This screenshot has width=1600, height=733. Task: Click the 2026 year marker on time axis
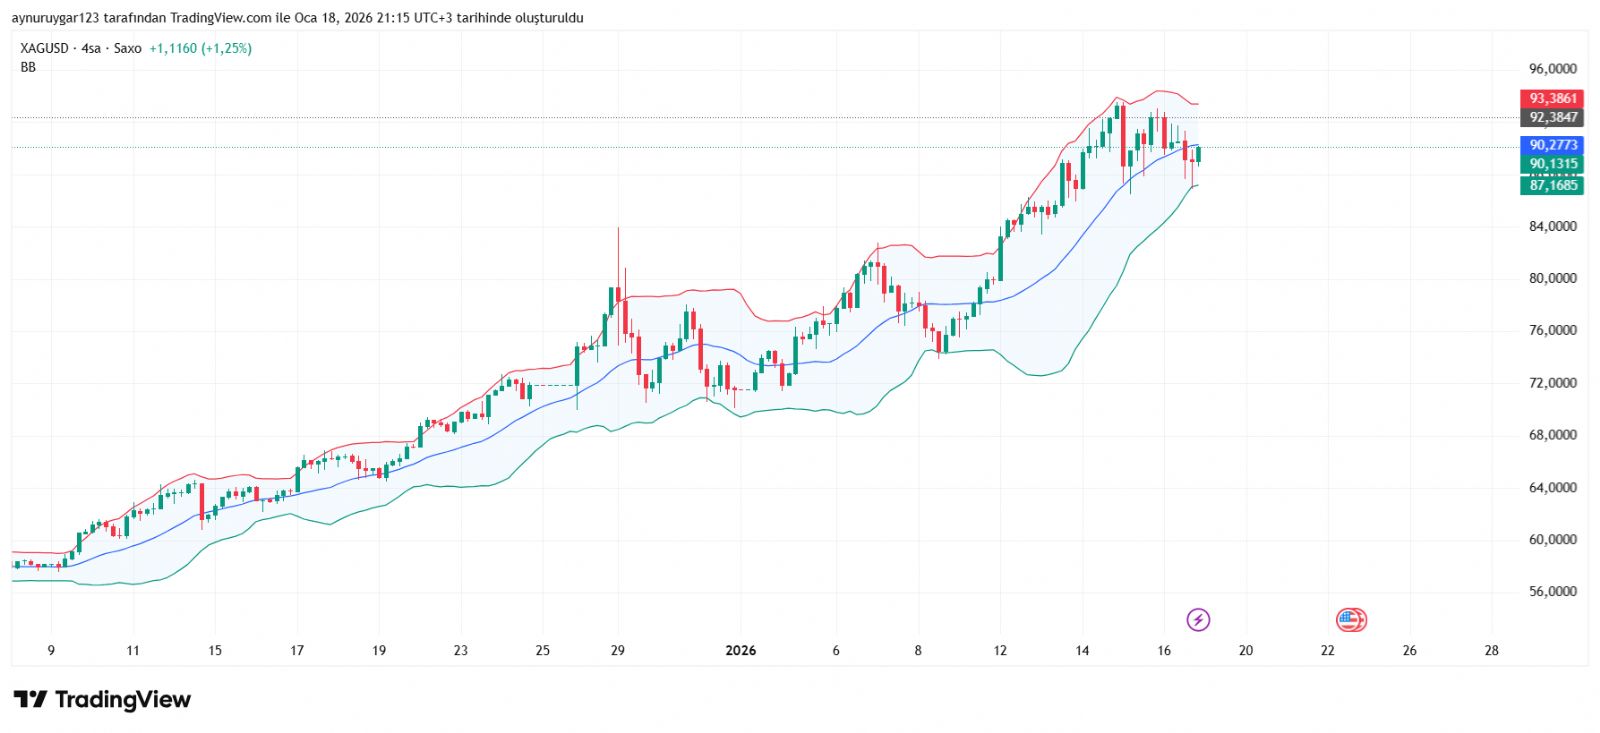[740, 651]
